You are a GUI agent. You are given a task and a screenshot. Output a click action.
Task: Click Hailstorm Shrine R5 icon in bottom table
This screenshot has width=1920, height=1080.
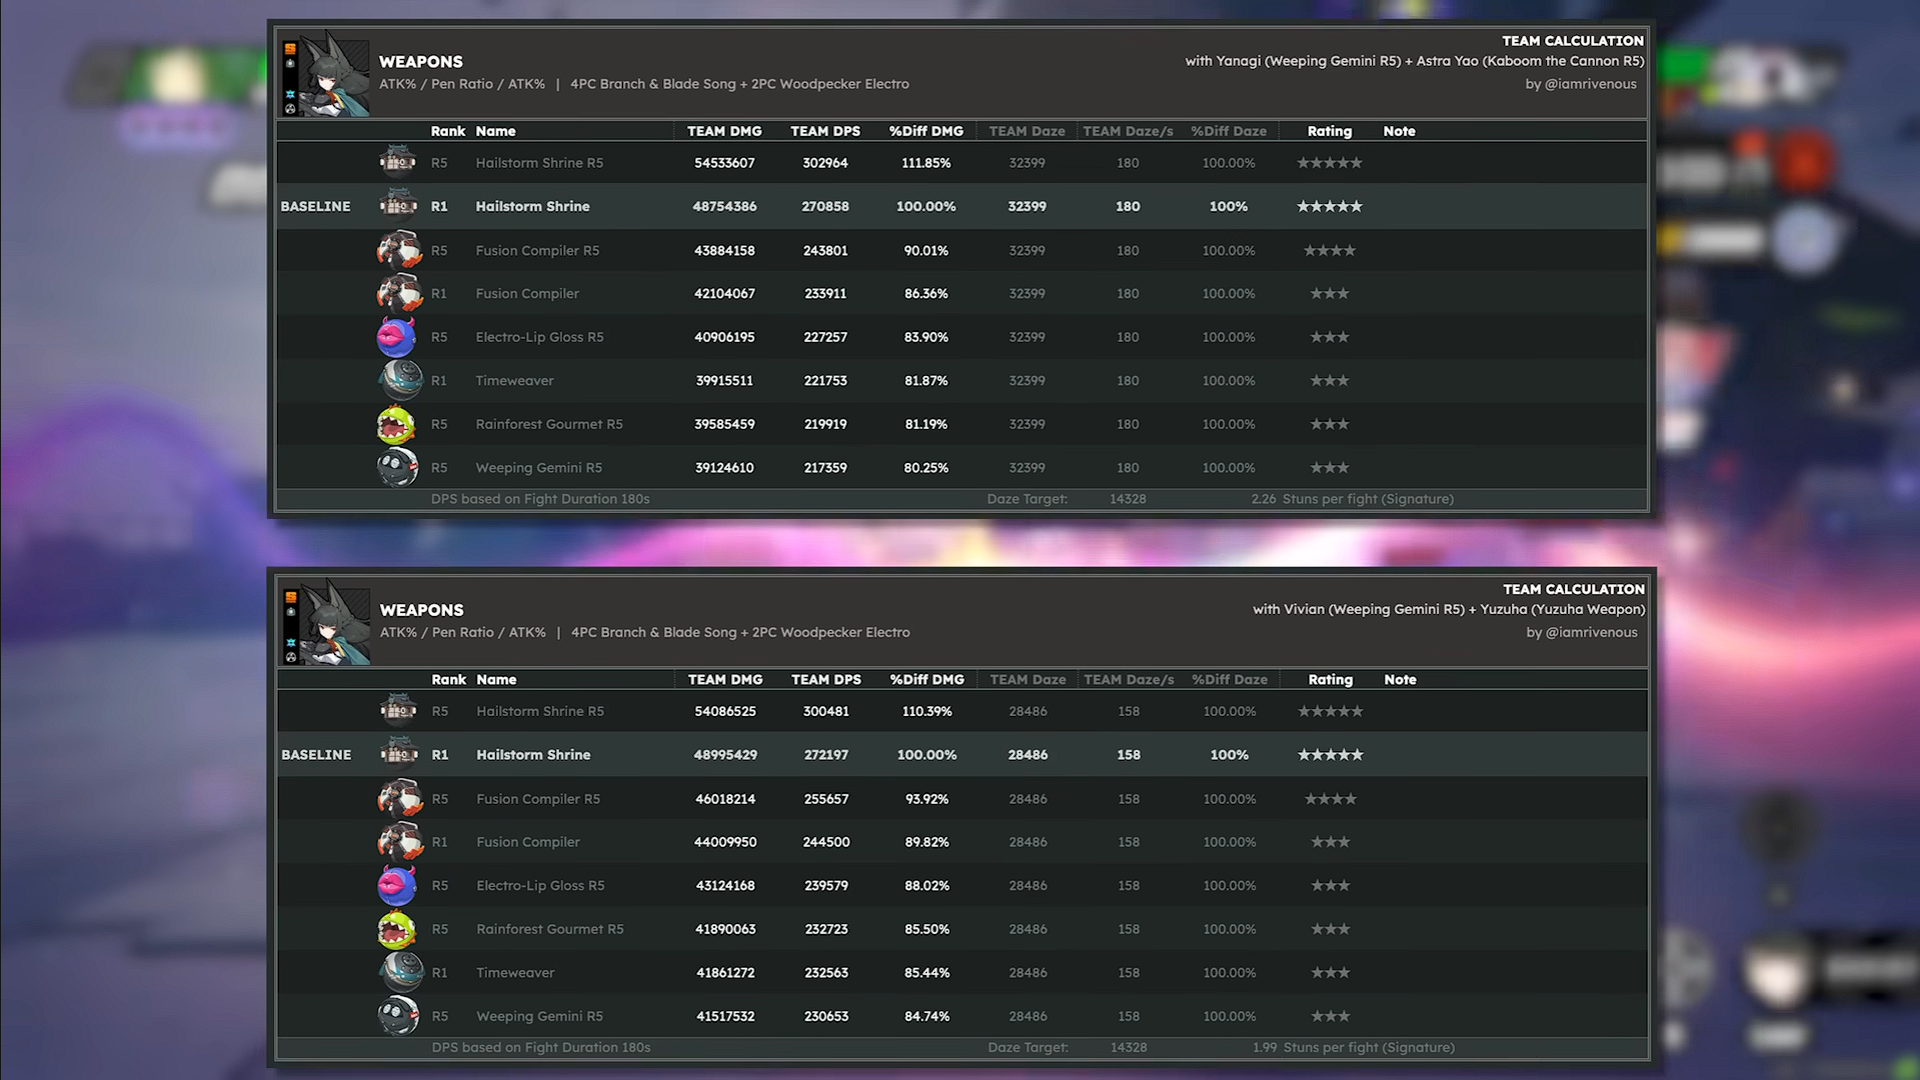point(399,711)
